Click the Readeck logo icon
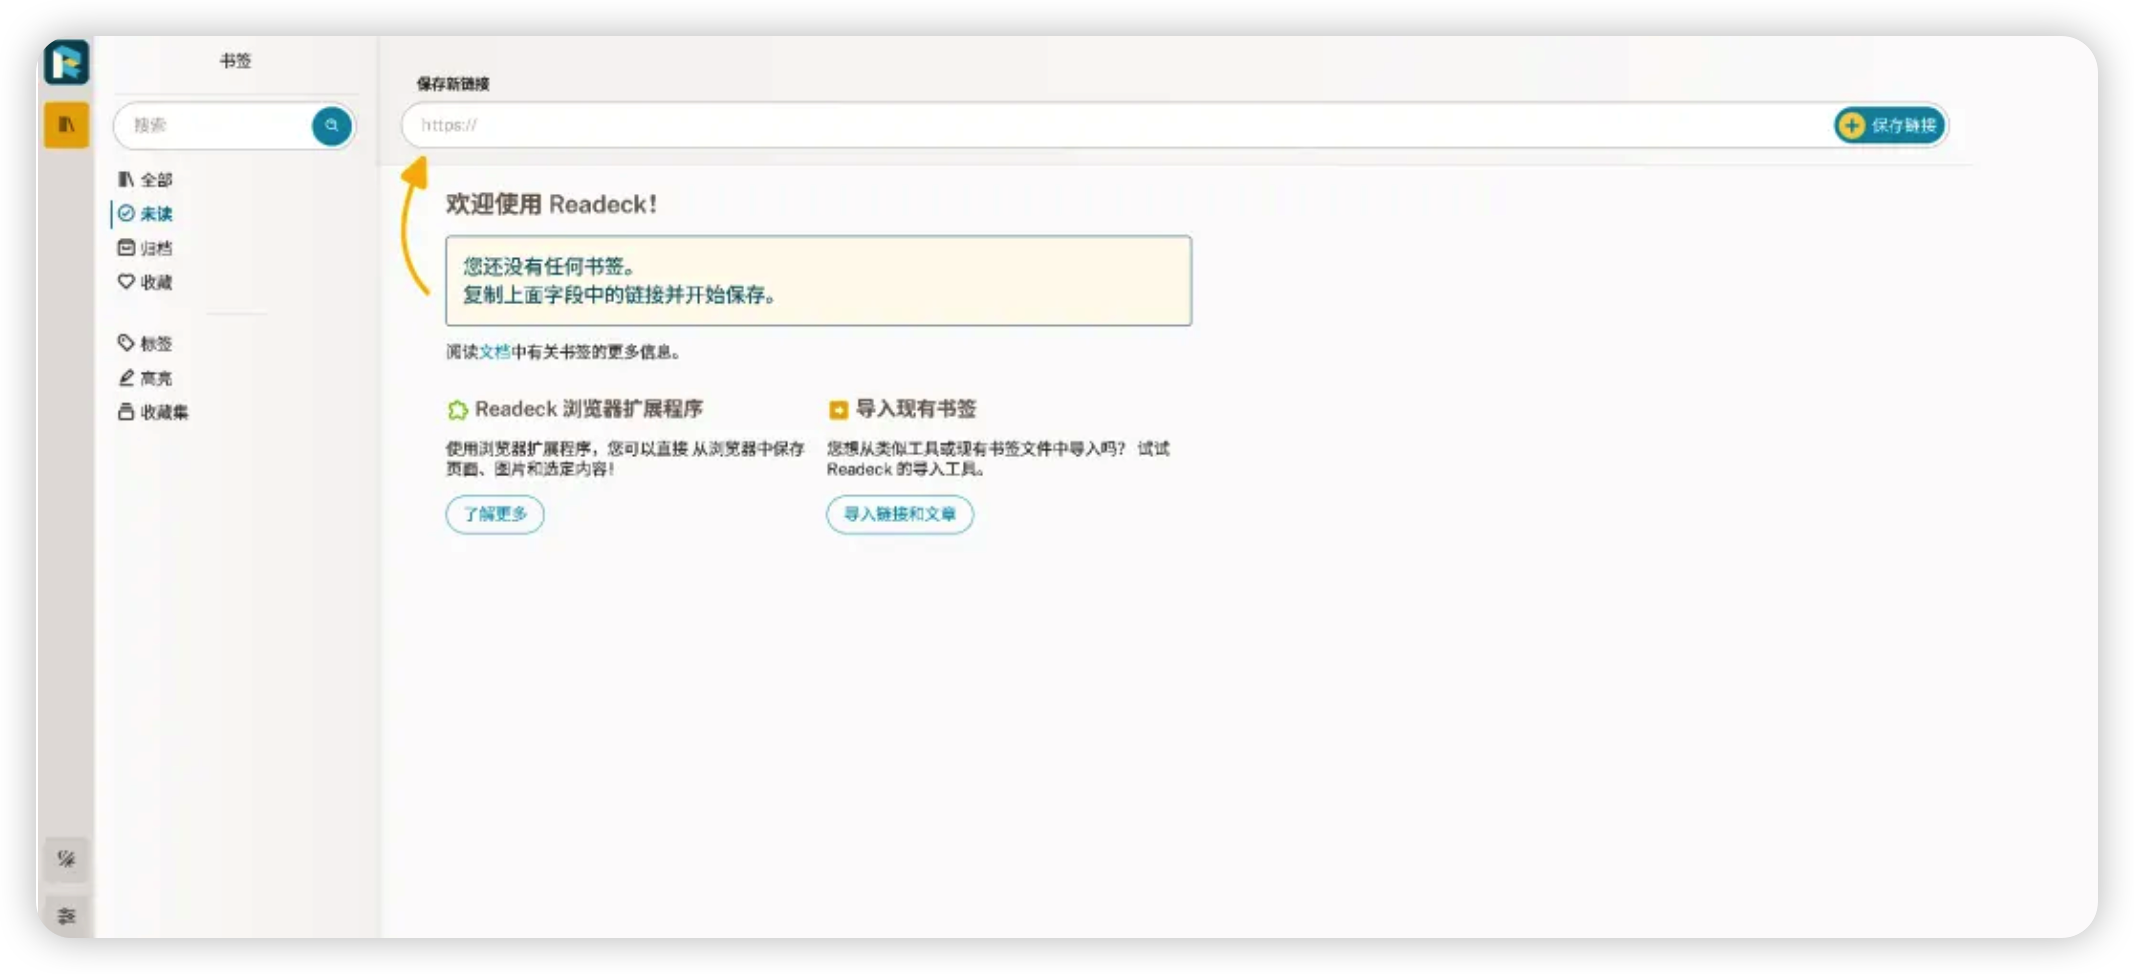 click(67, 62)
